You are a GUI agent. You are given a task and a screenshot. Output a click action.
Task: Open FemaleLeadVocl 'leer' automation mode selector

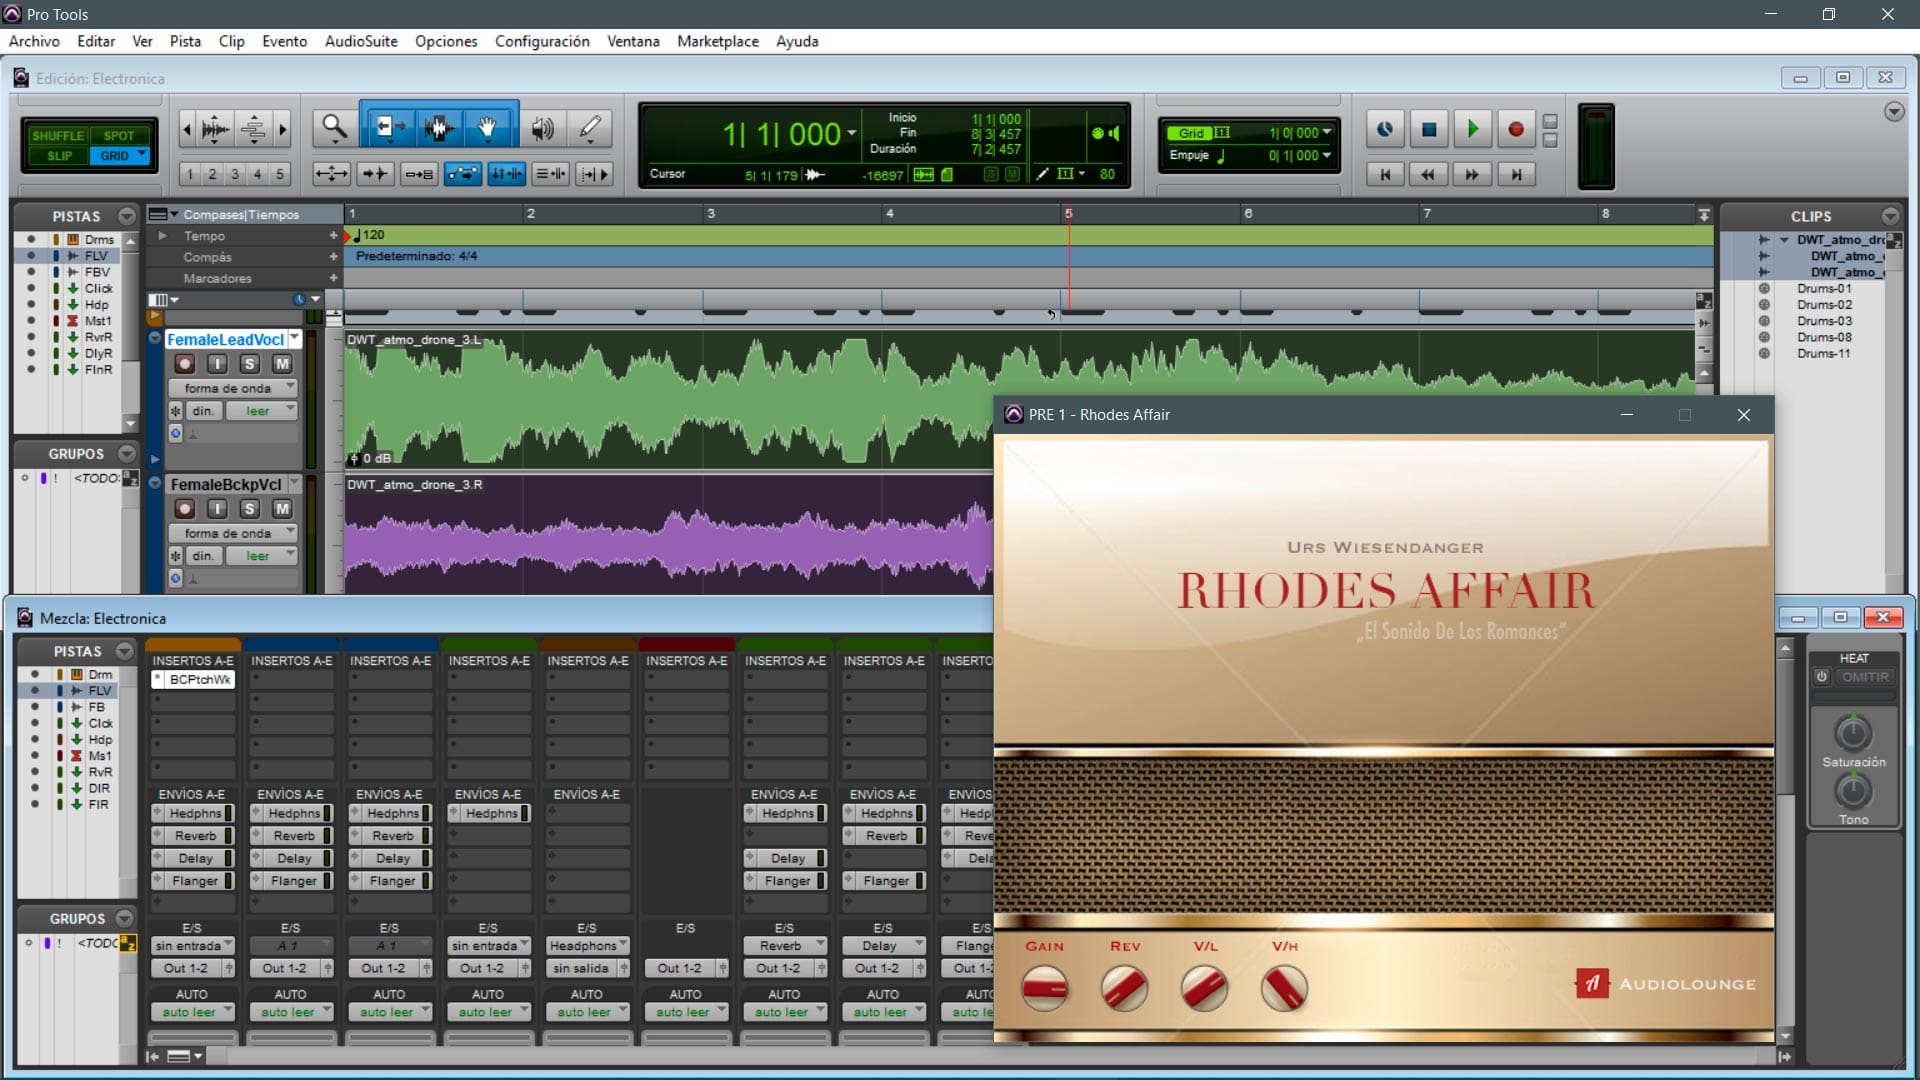(x=262, y=411)
